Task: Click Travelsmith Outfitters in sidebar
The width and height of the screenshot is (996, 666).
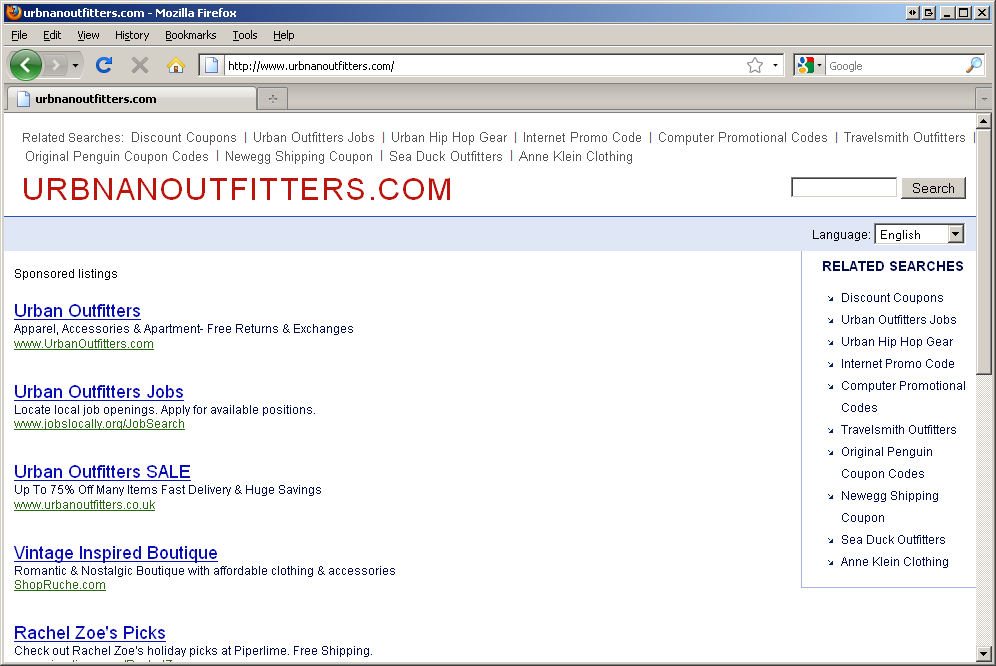Action: point(898,430)
